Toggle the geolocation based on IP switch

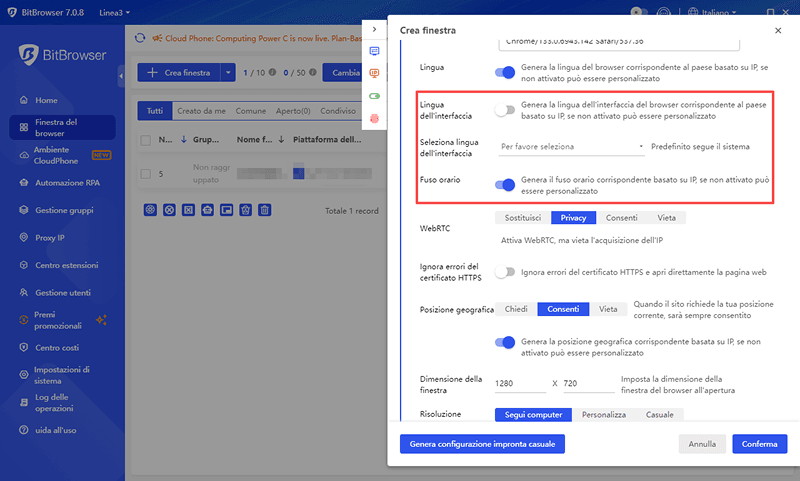(505, 342)
